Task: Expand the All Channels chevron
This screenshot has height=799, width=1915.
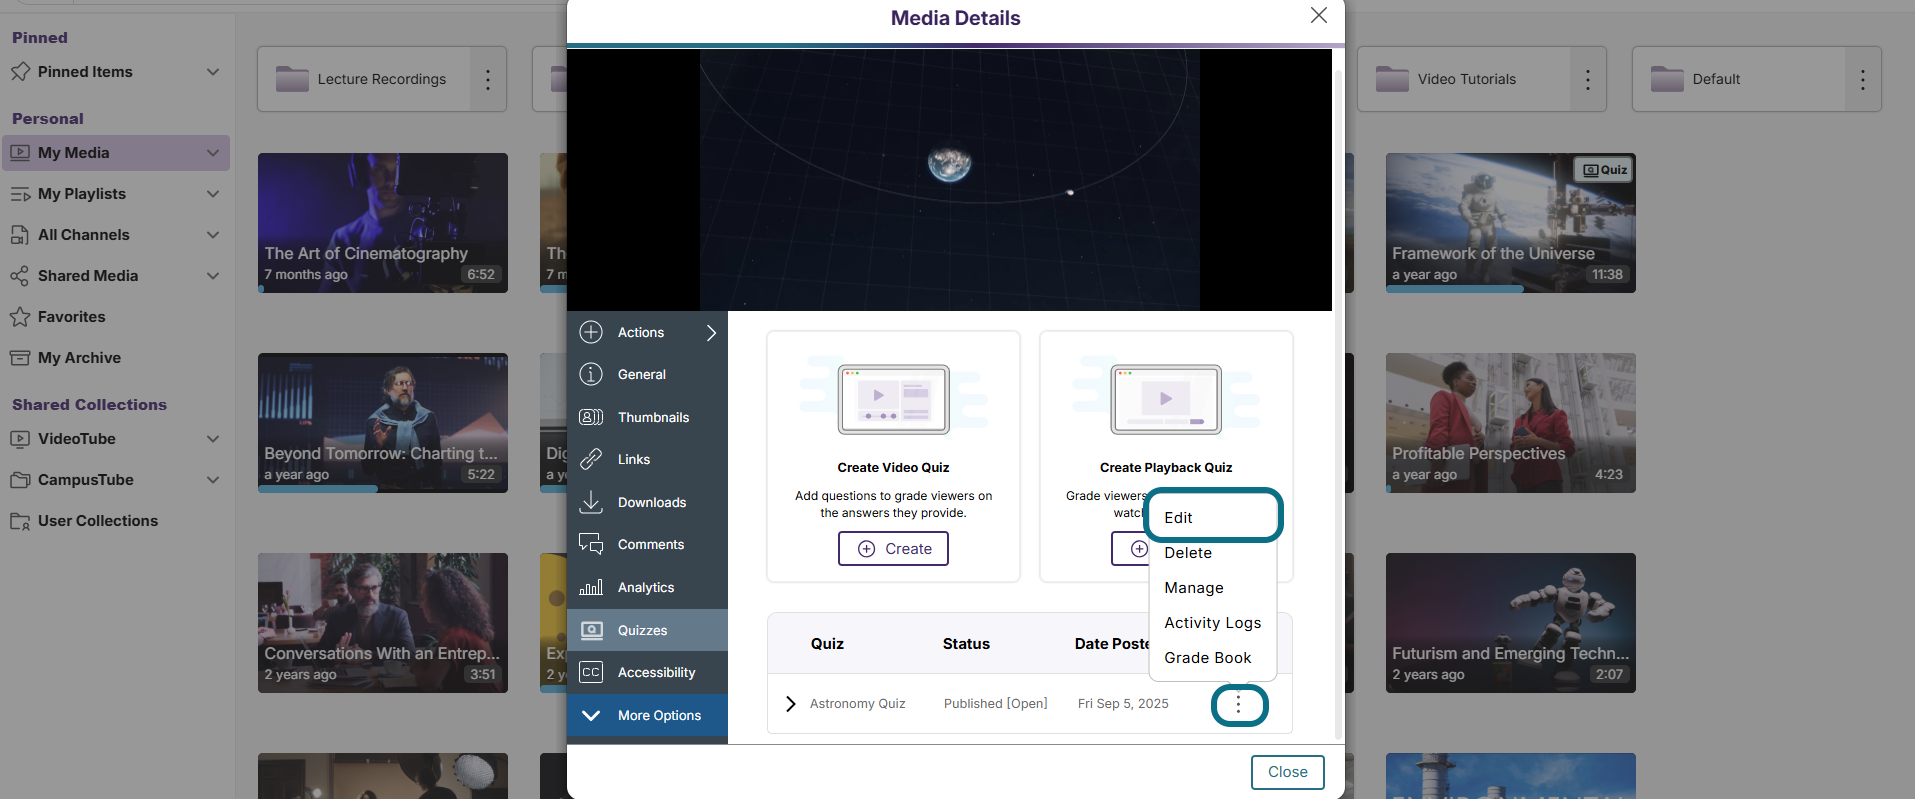Action: [213, 235]
